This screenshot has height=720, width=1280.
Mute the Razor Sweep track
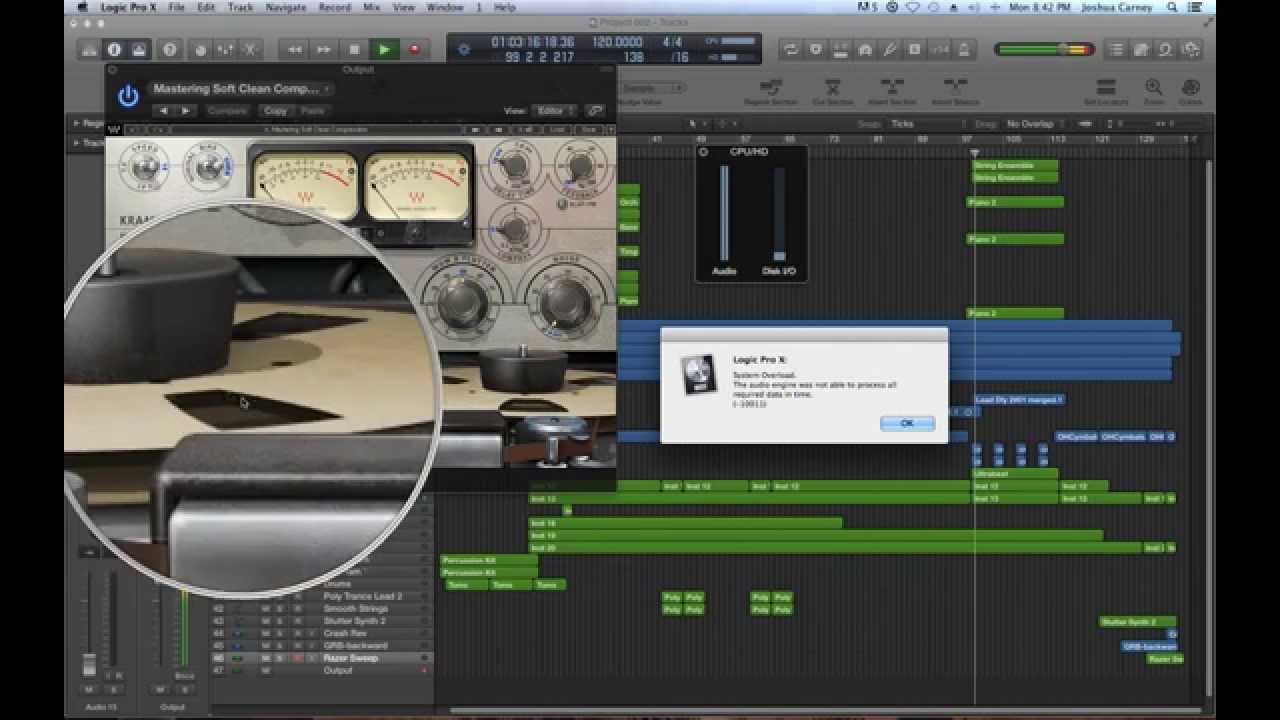click(266, 658)
